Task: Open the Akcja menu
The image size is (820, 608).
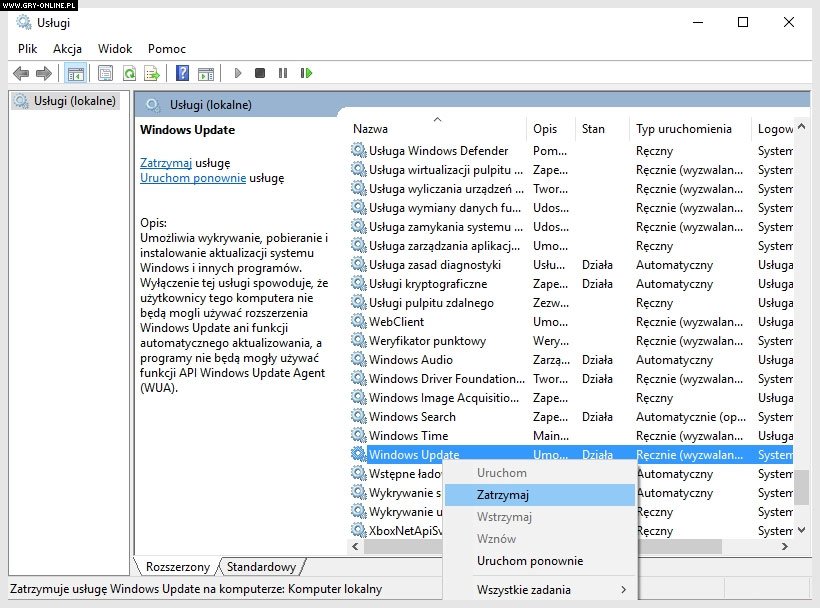Action: [x=67, y=49]
